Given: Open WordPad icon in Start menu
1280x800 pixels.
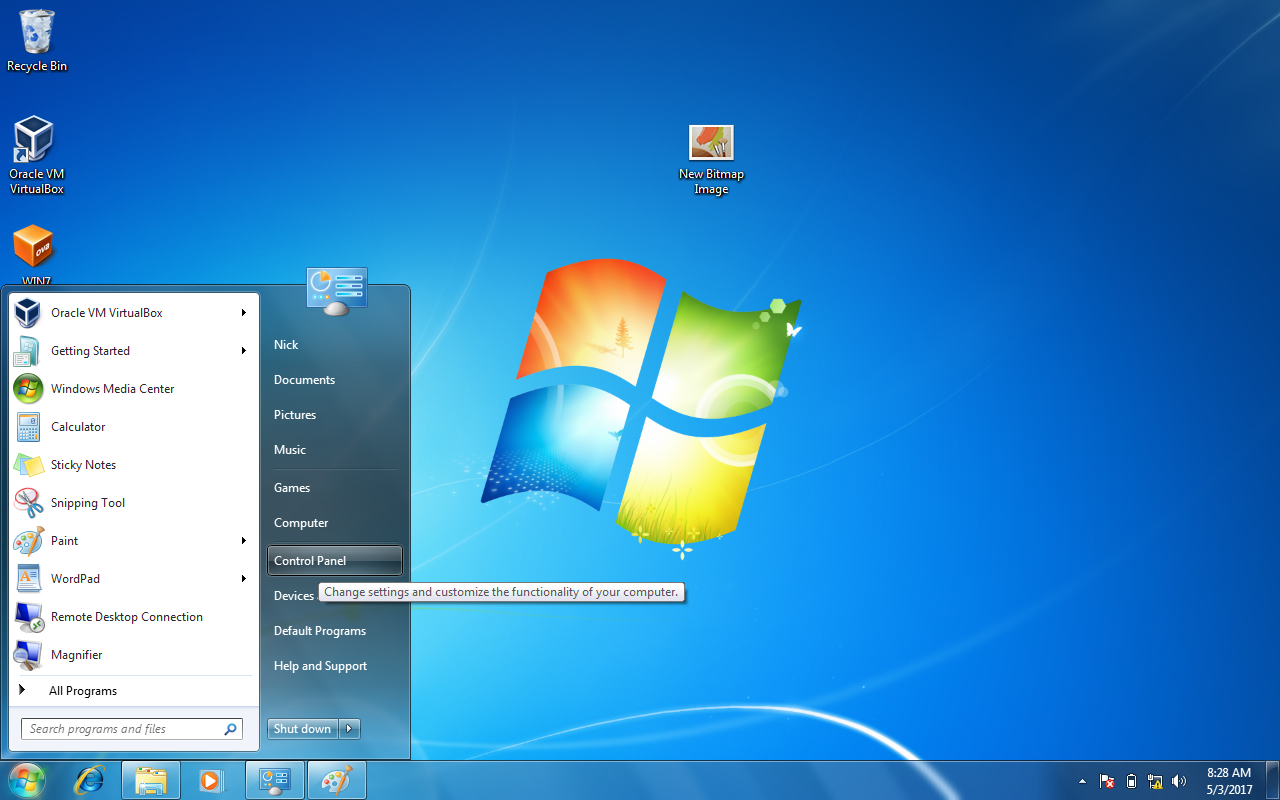Looking at the screenshot, I should click(x=28, y=579).
